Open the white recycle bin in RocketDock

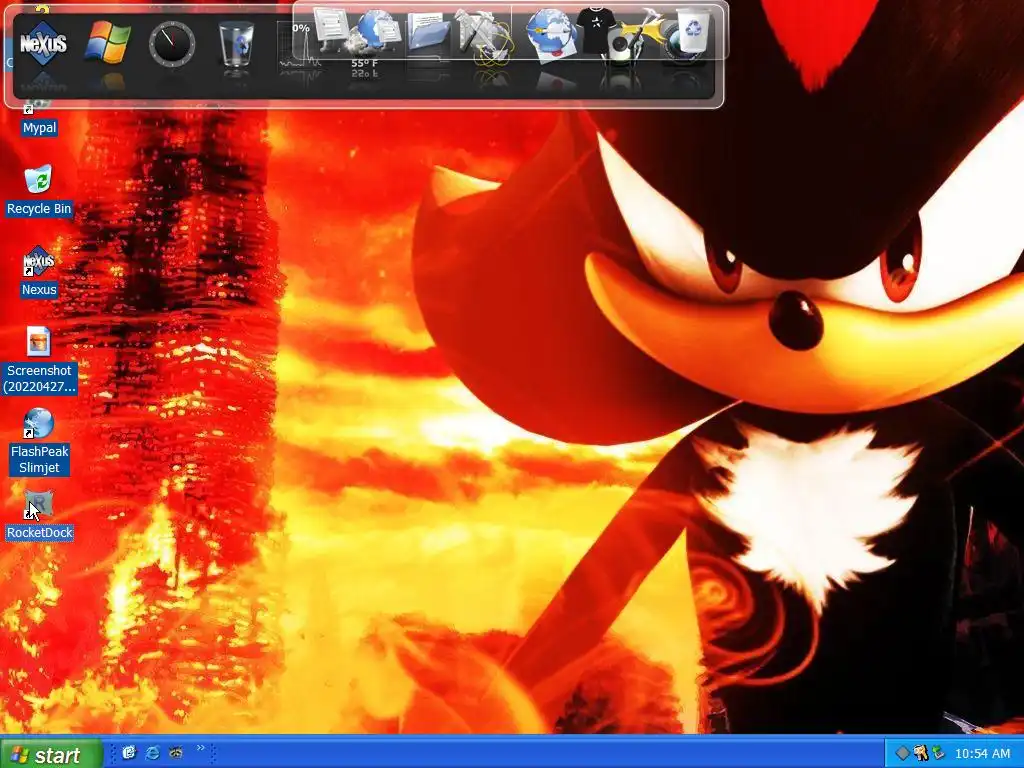(693, 30)
